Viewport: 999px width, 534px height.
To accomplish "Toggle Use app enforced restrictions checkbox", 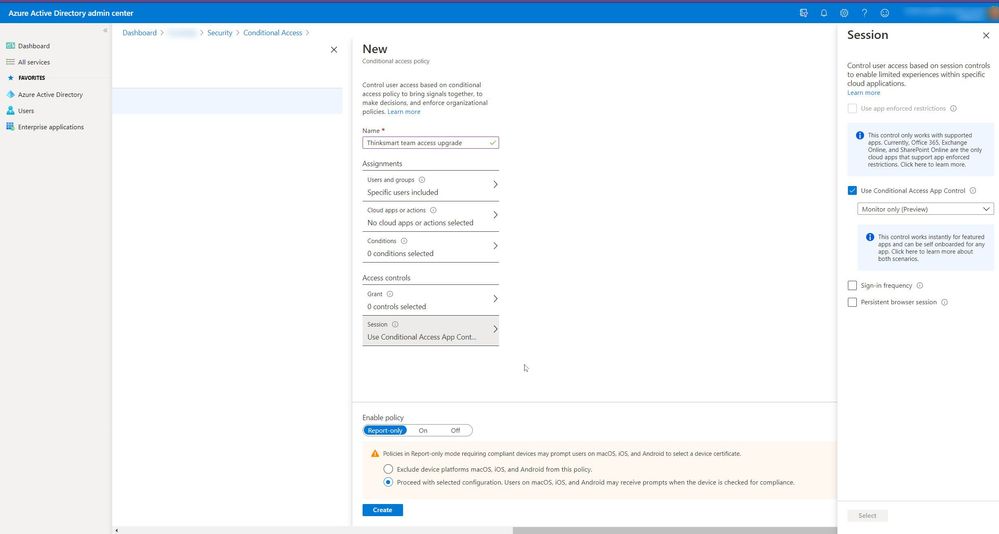I will [x=852, y=108].
